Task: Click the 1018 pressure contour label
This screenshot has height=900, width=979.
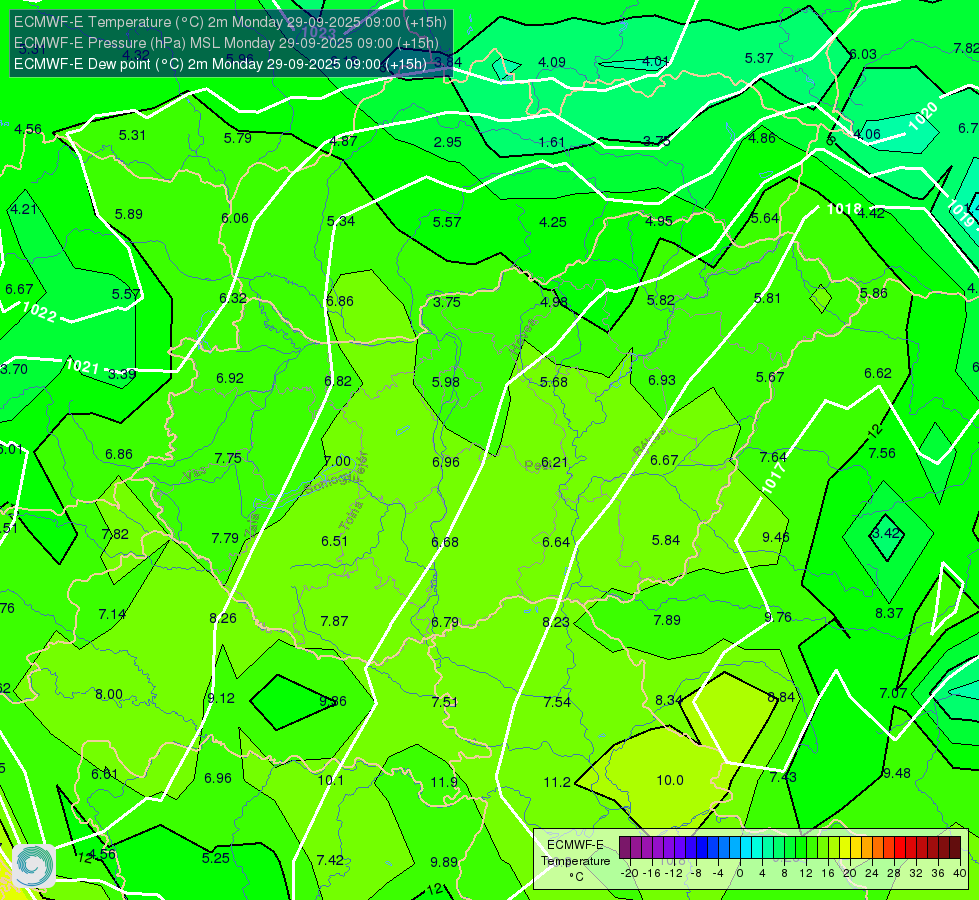Action: 844,209
